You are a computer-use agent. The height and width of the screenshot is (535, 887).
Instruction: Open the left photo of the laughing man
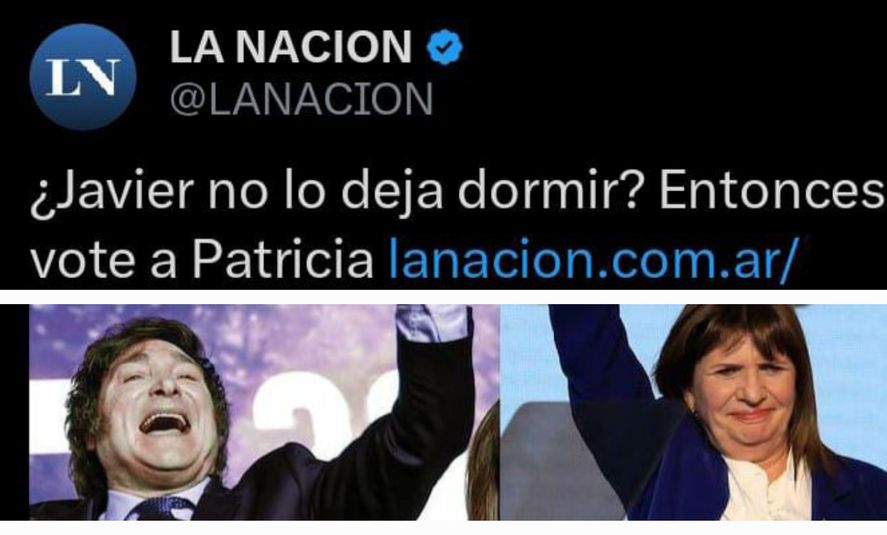(264, 412)
